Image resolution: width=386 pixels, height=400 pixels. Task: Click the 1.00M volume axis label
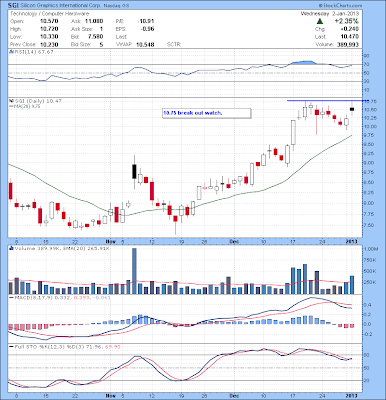click(371, 249)
